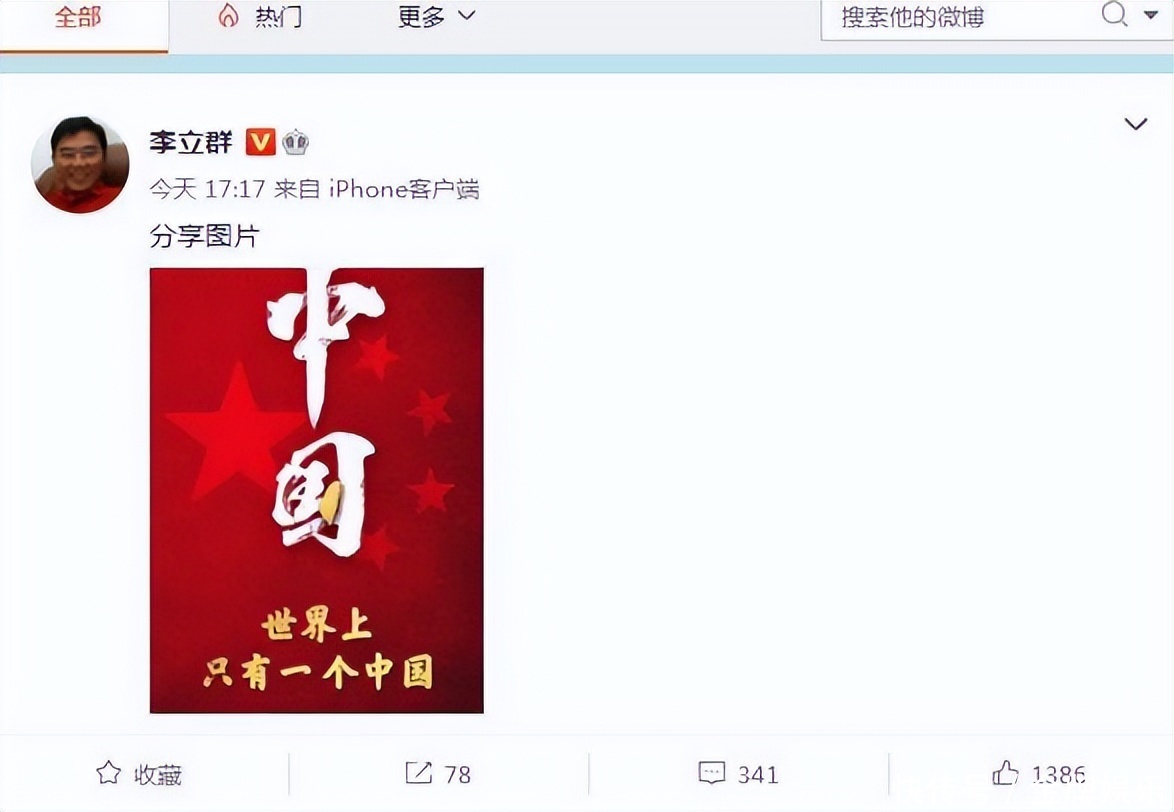Expand the post options chevron
The height and width of the screenshot is (812, 1174).
click(1136, 124)
